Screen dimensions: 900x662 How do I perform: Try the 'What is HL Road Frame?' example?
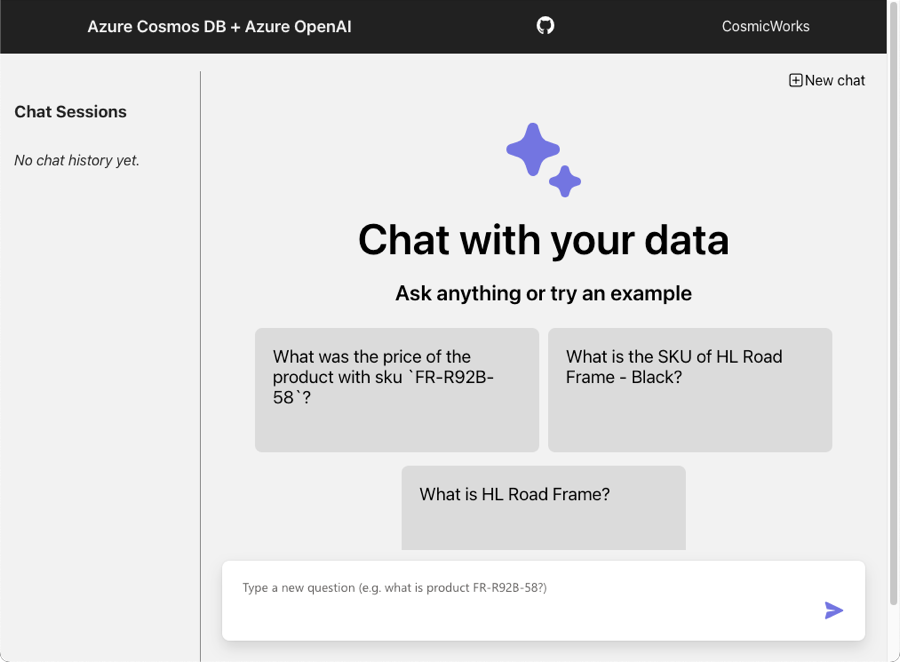544,508
